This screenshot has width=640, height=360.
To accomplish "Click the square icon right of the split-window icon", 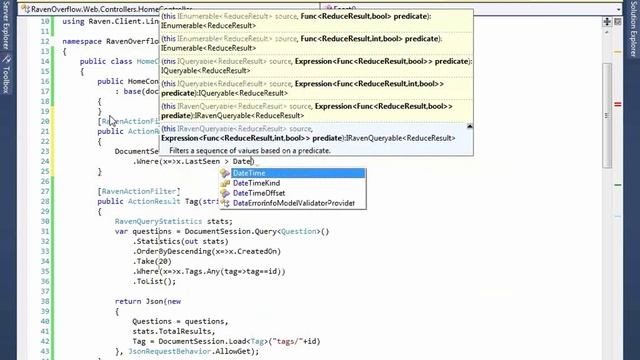I will [x=618, y=22].
